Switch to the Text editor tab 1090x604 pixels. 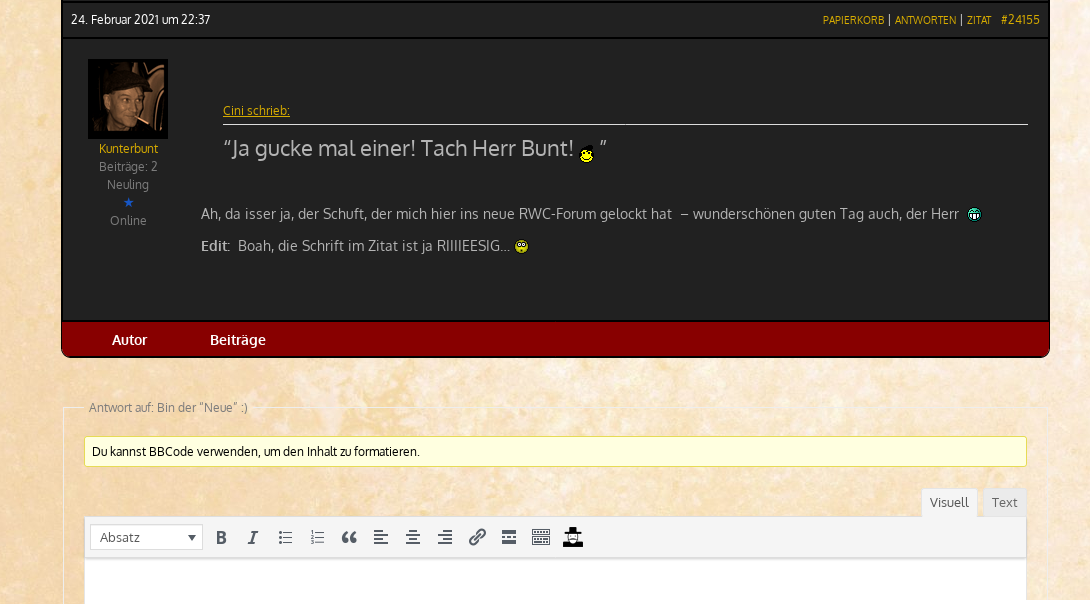tap(1004, 502)
